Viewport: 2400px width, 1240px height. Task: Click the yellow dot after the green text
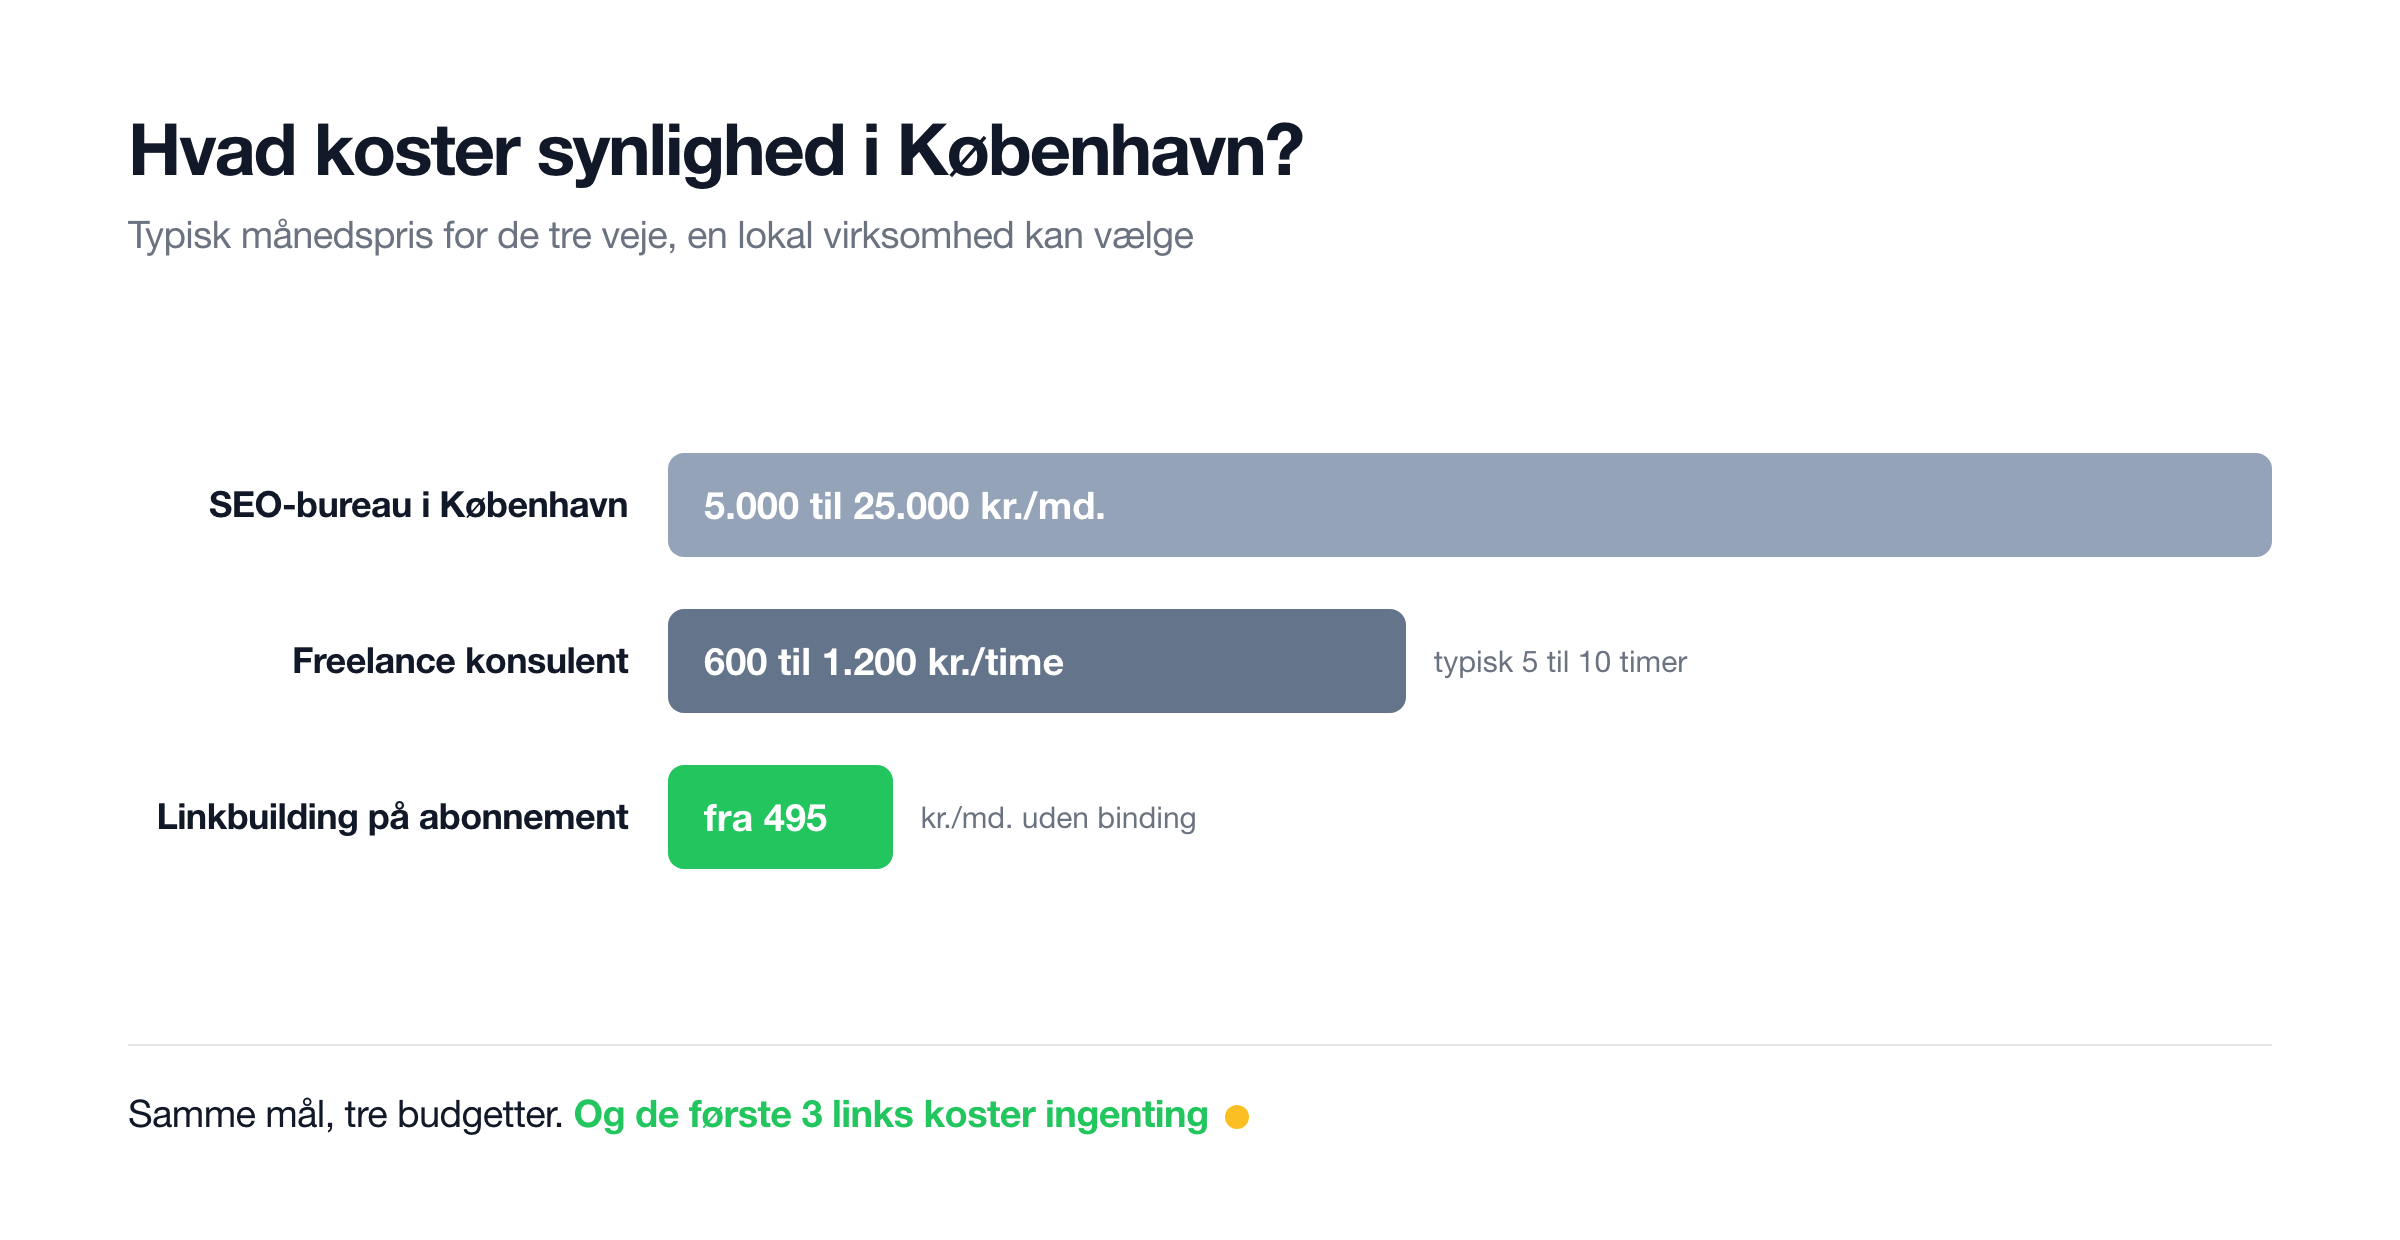coord(1237,1117)
